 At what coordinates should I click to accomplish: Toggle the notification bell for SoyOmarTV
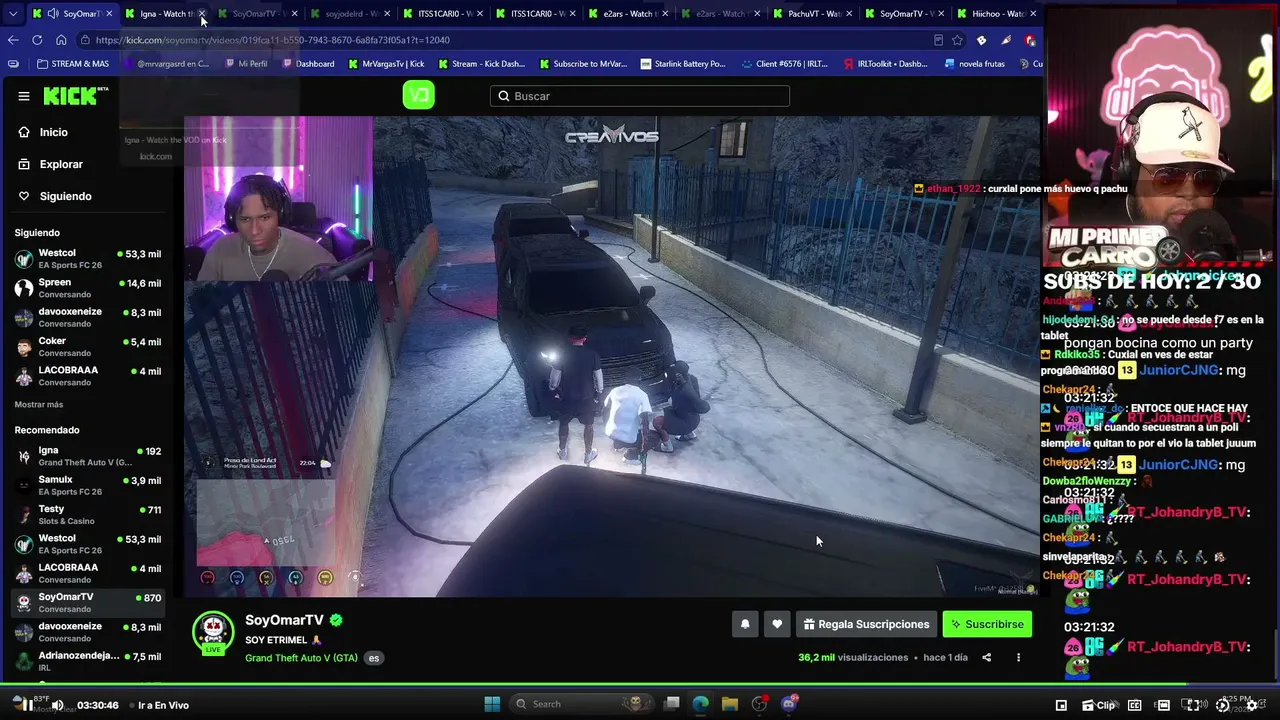745,624
